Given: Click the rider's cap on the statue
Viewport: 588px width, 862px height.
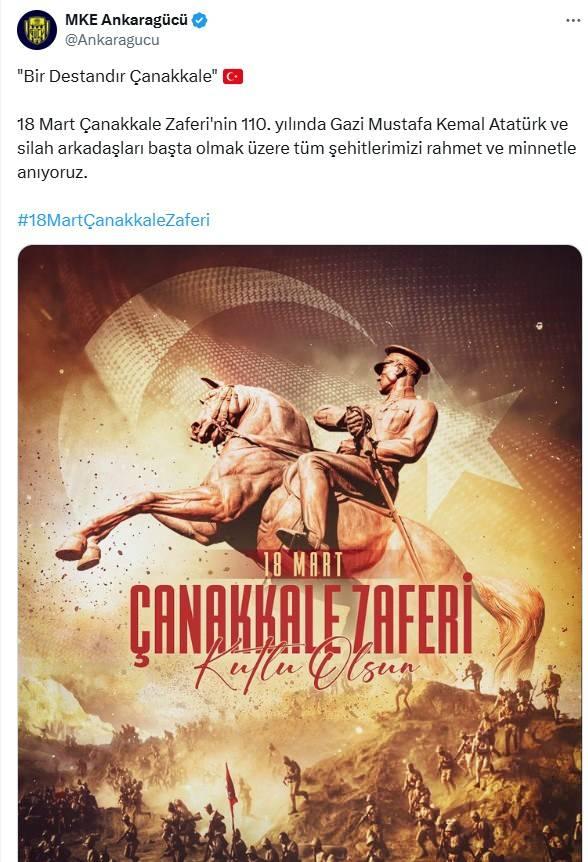Looking at the screenshot, I should (402, 357).
